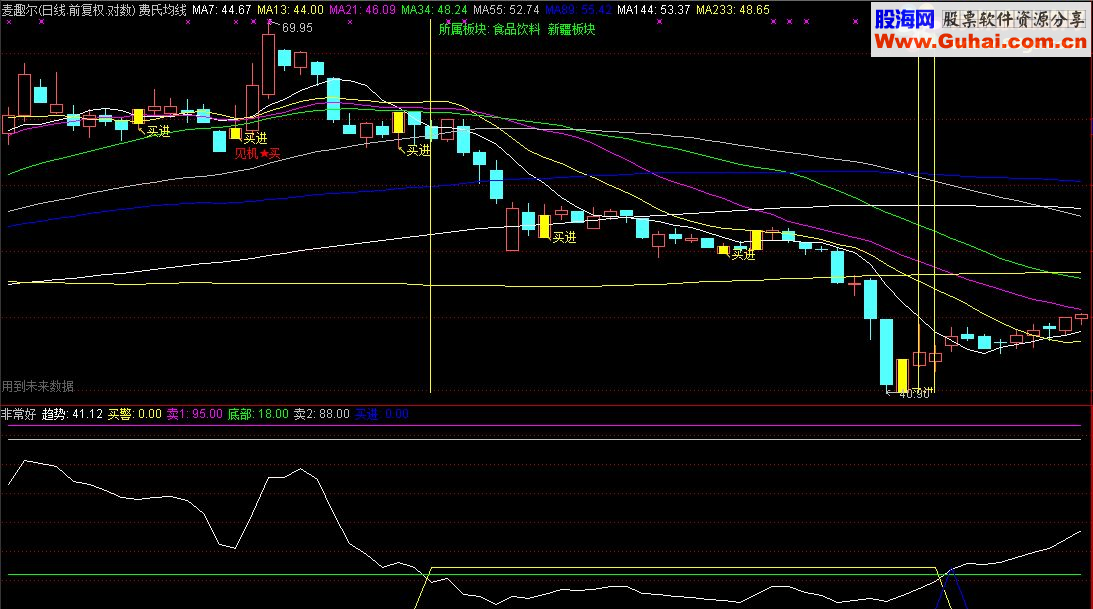Click the 麦趣尔 stock title label
The width and height of the screenshot is (1093, 609).
68,10
